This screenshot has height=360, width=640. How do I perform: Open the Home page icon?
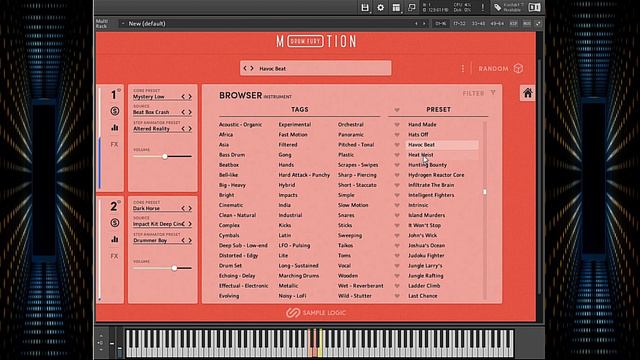(528, 93)
